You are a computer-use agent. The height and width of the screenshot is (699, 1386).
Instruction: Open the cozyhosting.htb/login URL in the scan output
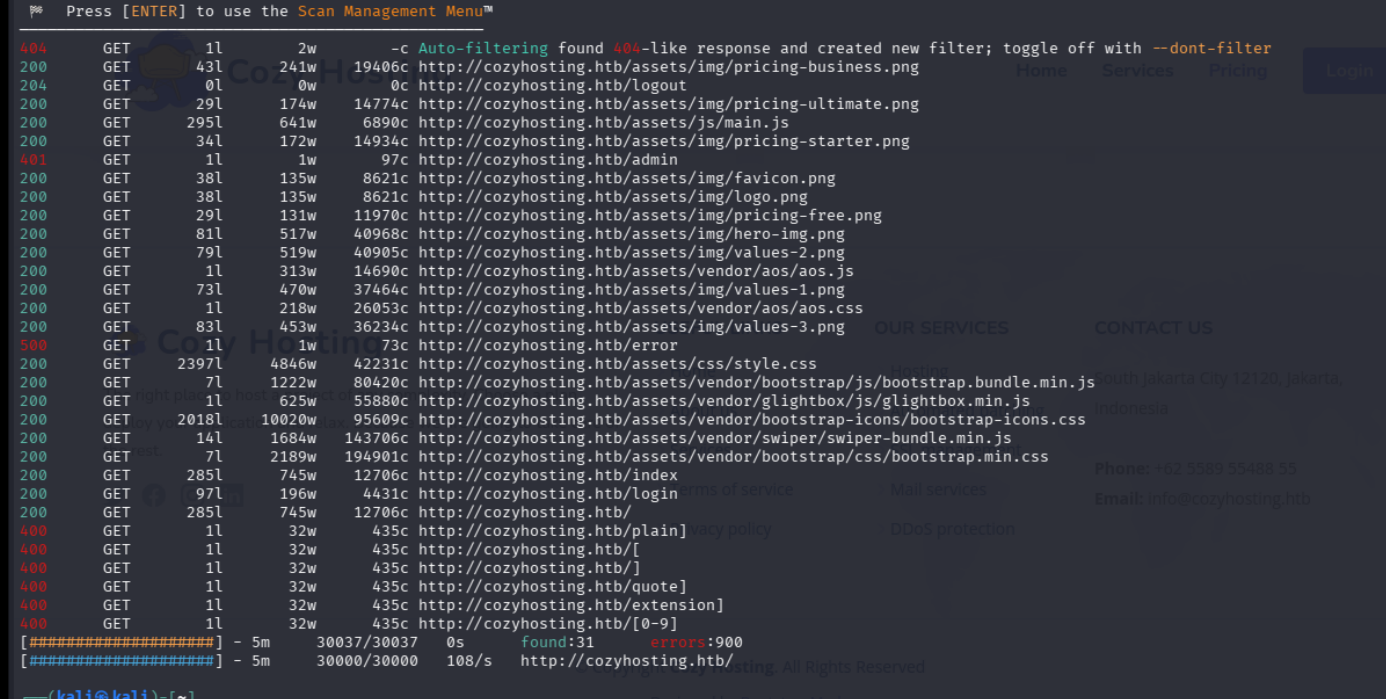pos(547,493)
